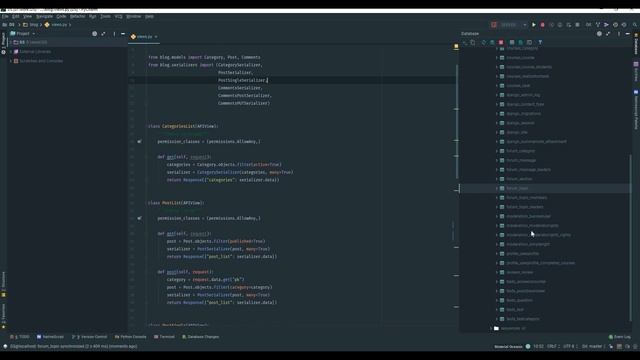Open the Database Changes tool window
Screen dimensions: 640x360
(200, 337)
